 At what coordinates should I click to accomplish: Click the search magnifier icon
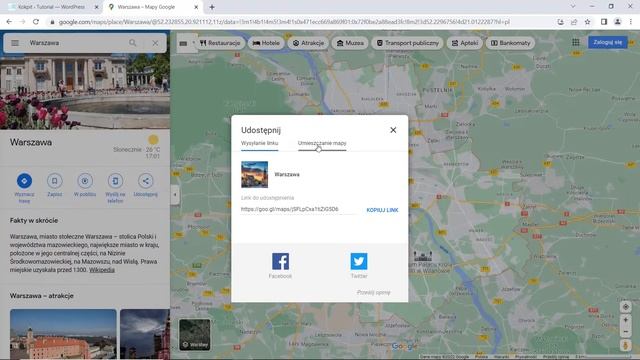coord(133,43)
